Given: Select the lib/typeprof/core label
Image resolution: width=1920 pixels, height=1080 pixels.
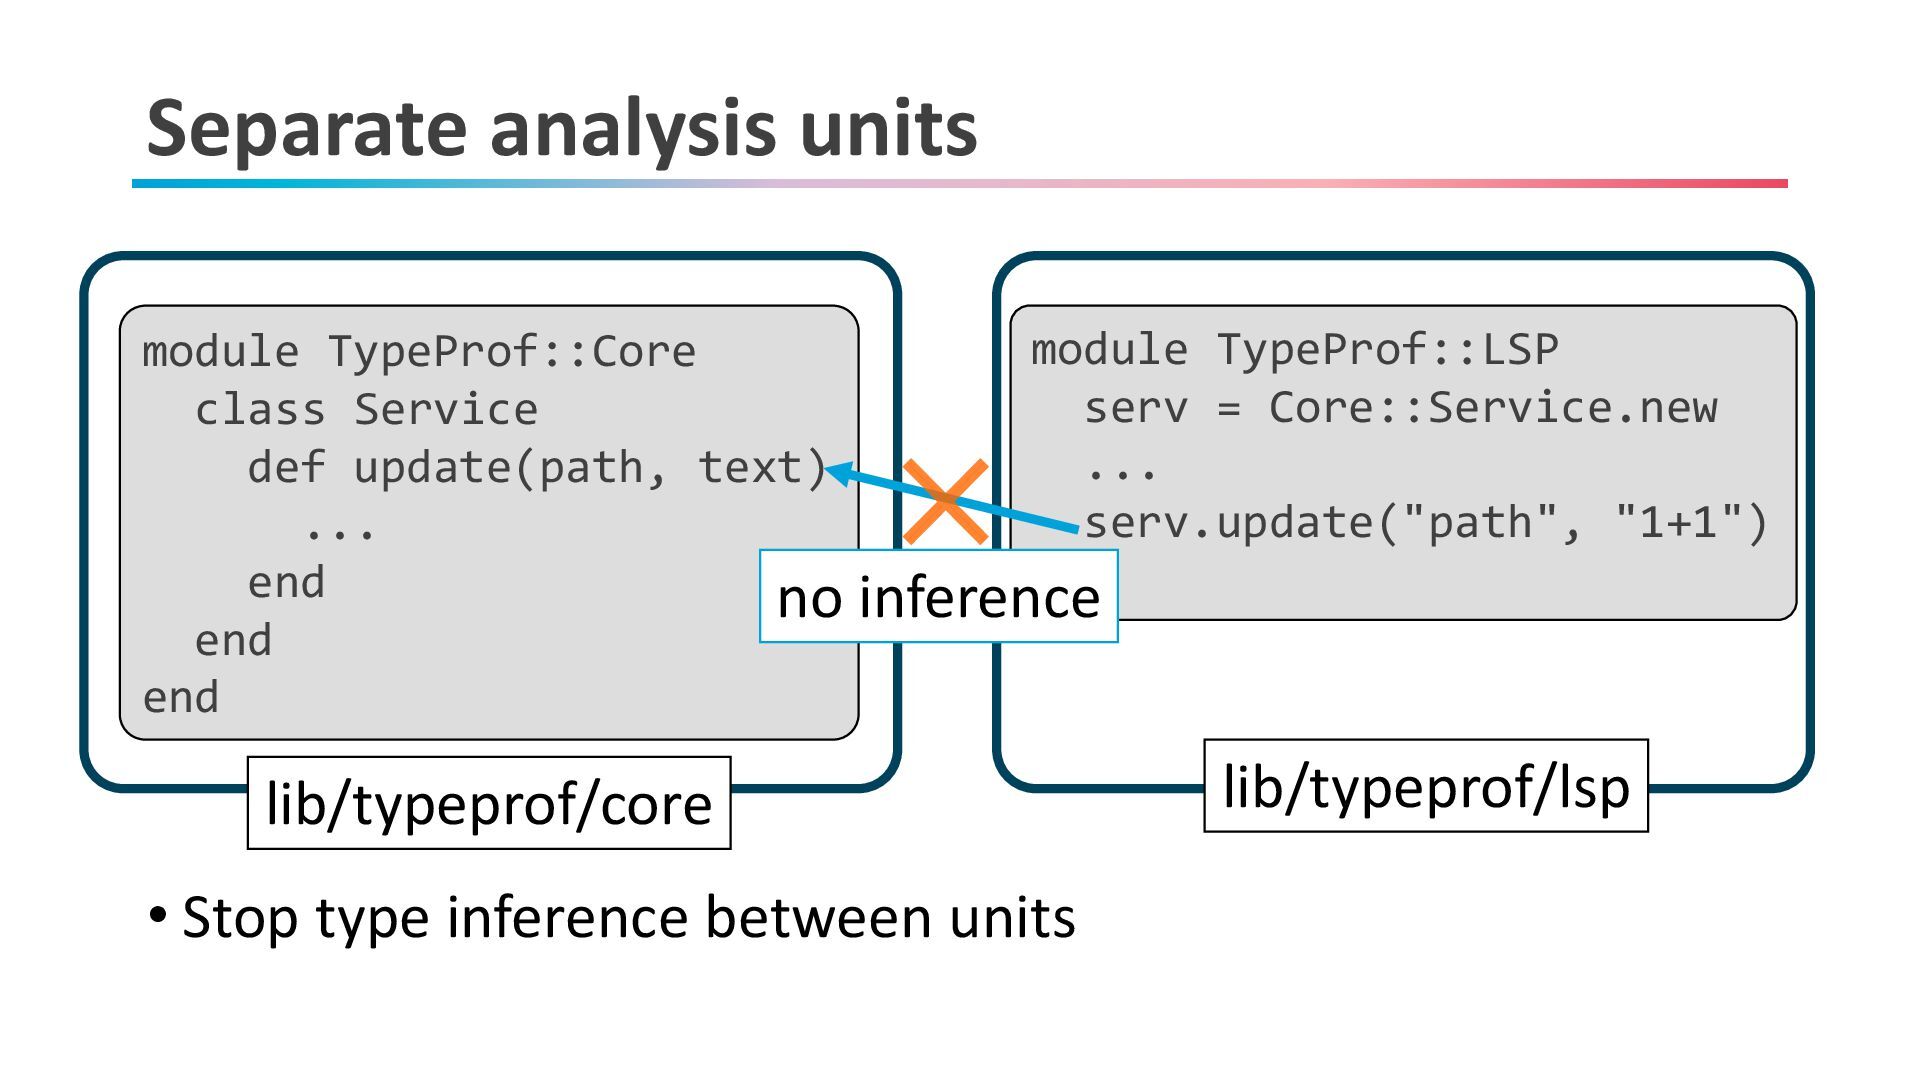Looking at the screenshot, I should 489,803.
